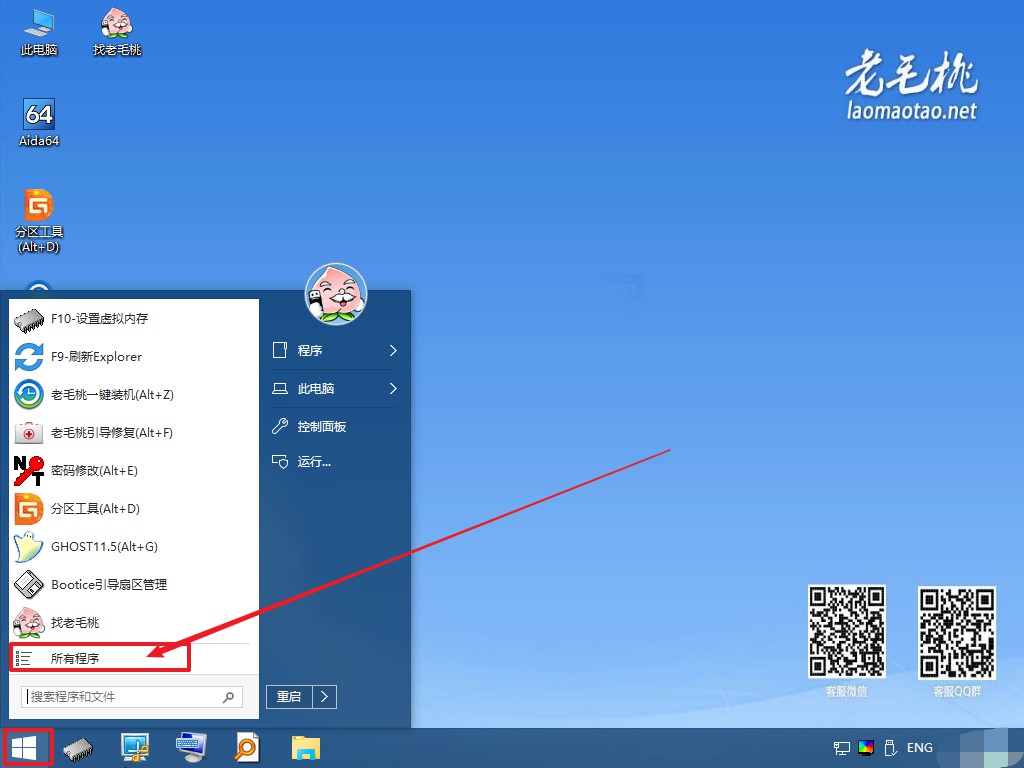The image size is (1024, 768).
Task: Click the NT red key password icon
Action: point(29,470)
